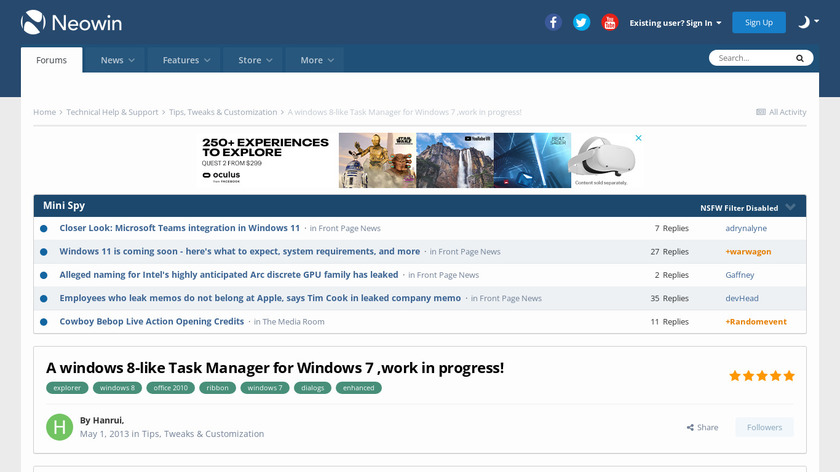Click the dialogs tag

[x=312, y=388]
